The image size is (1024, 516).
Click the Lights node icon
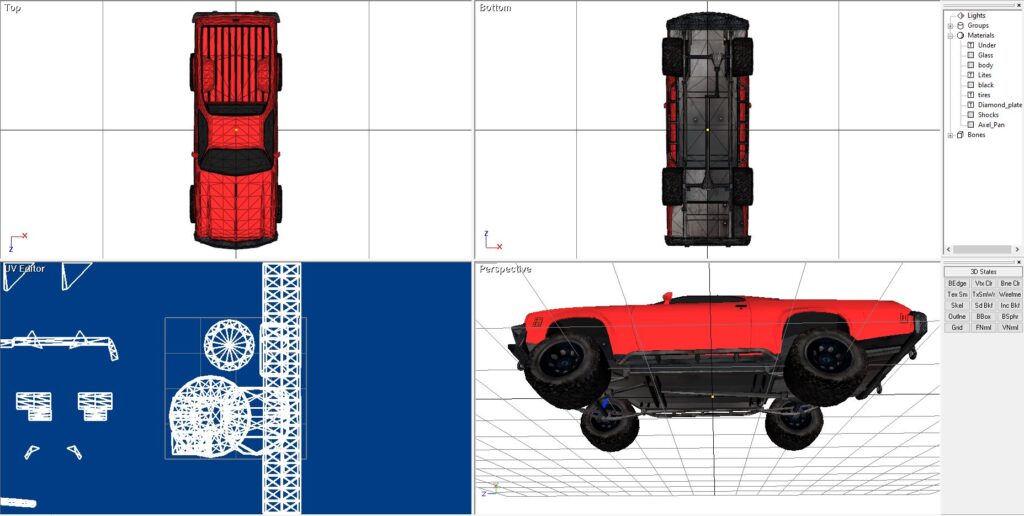pyautogui.click(x=960, y=15)
